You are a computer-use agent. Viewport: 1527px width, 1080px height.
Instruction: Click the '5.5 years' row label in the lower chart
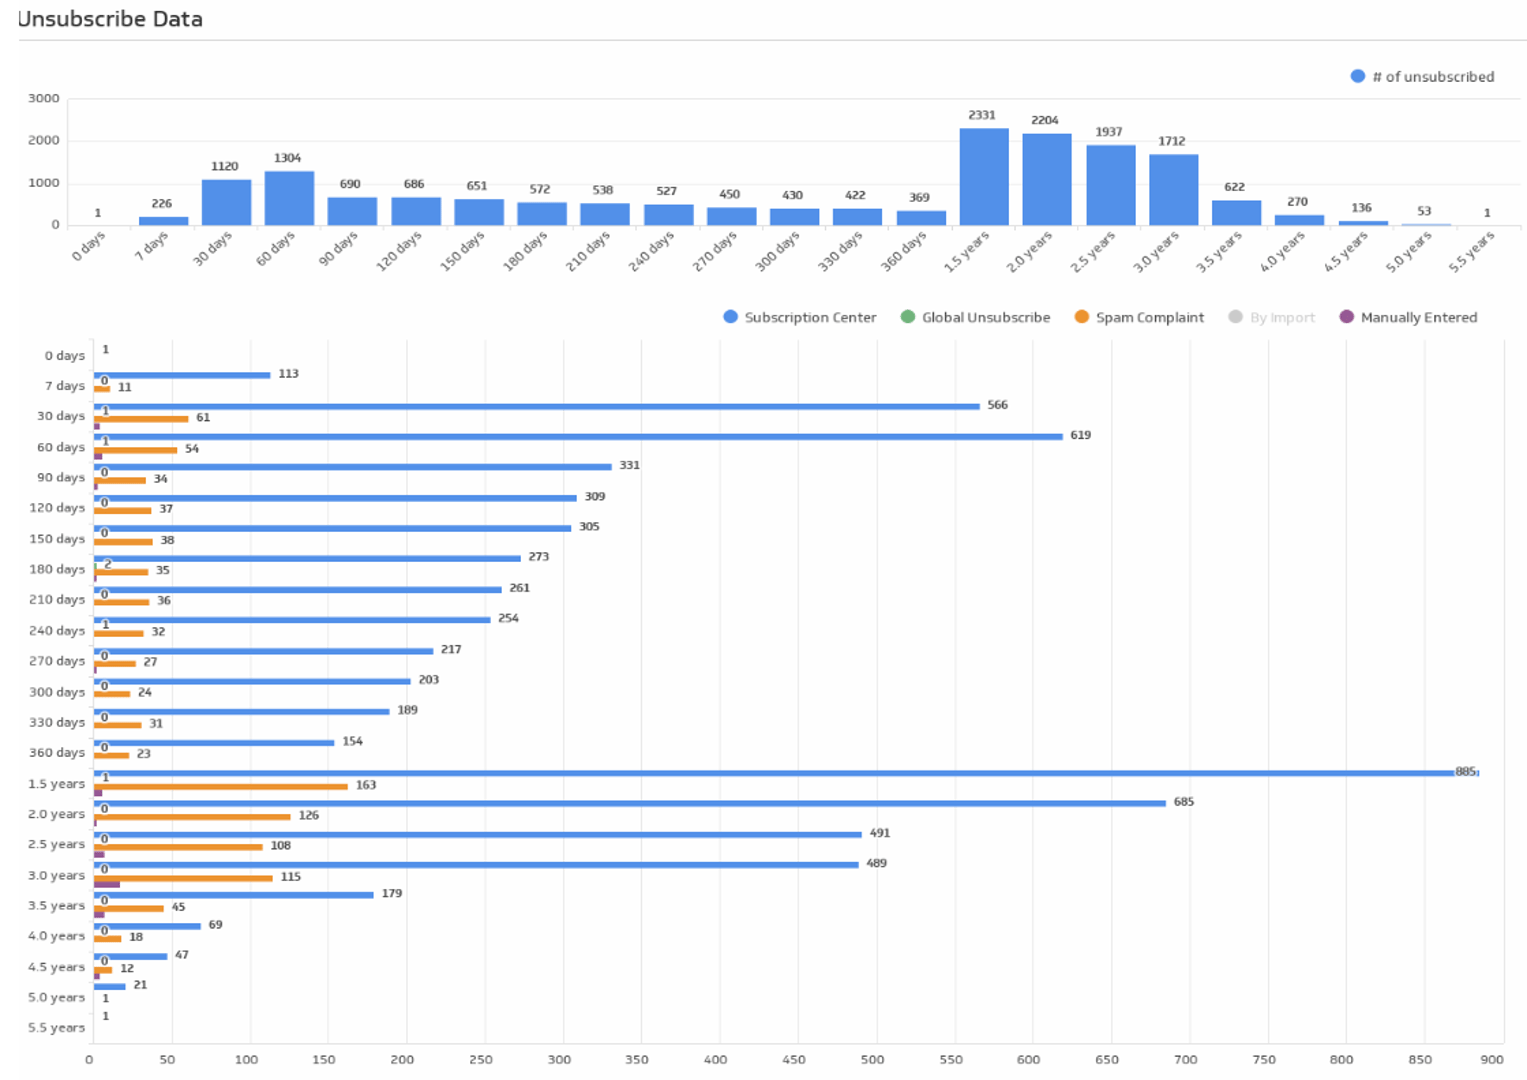coord(56,1028)
